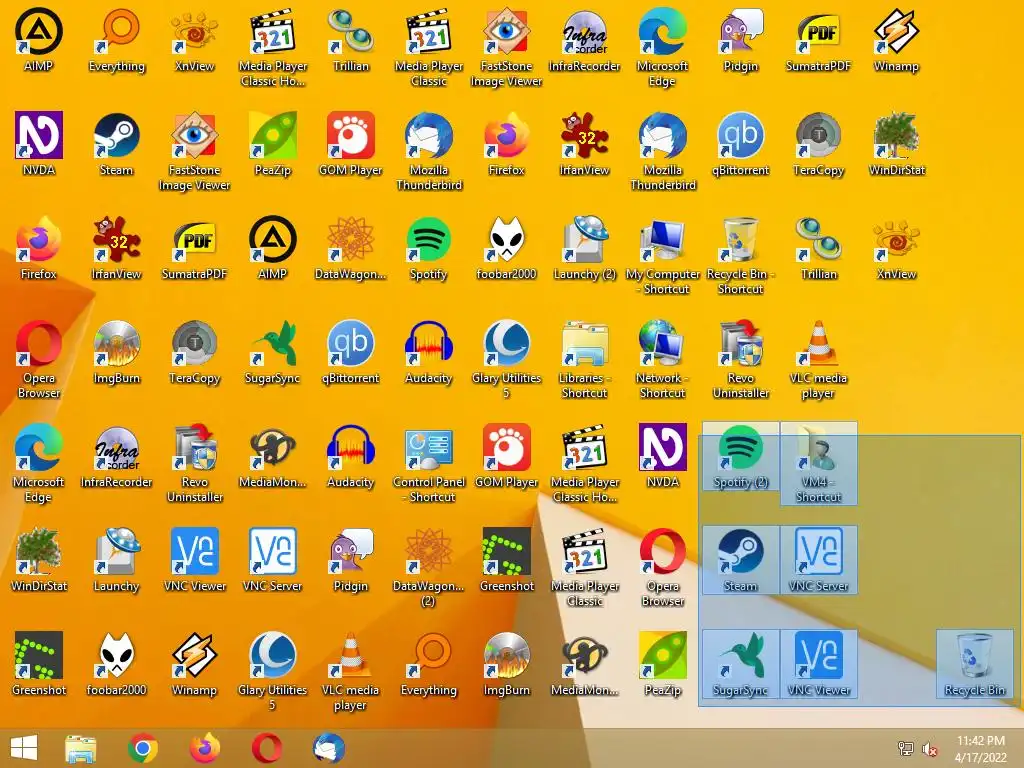Open the Control Panel - Shortcut icon

coord(428,464)
